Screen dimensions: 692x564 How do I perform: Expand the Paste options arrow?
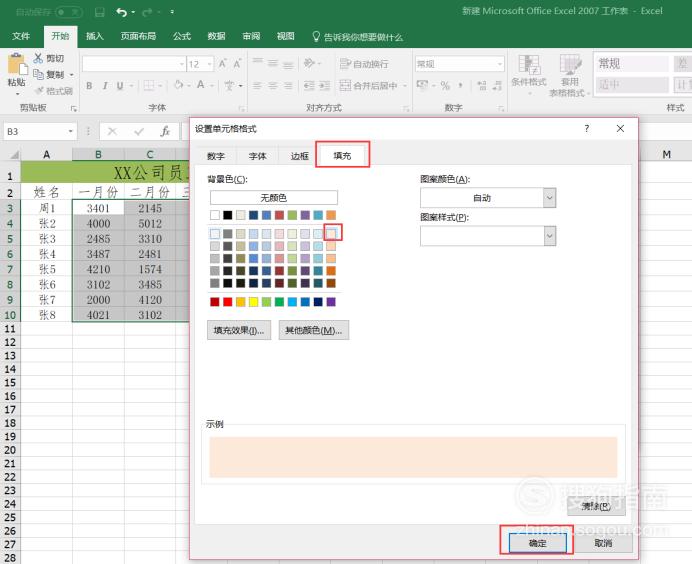coord(17,94)
